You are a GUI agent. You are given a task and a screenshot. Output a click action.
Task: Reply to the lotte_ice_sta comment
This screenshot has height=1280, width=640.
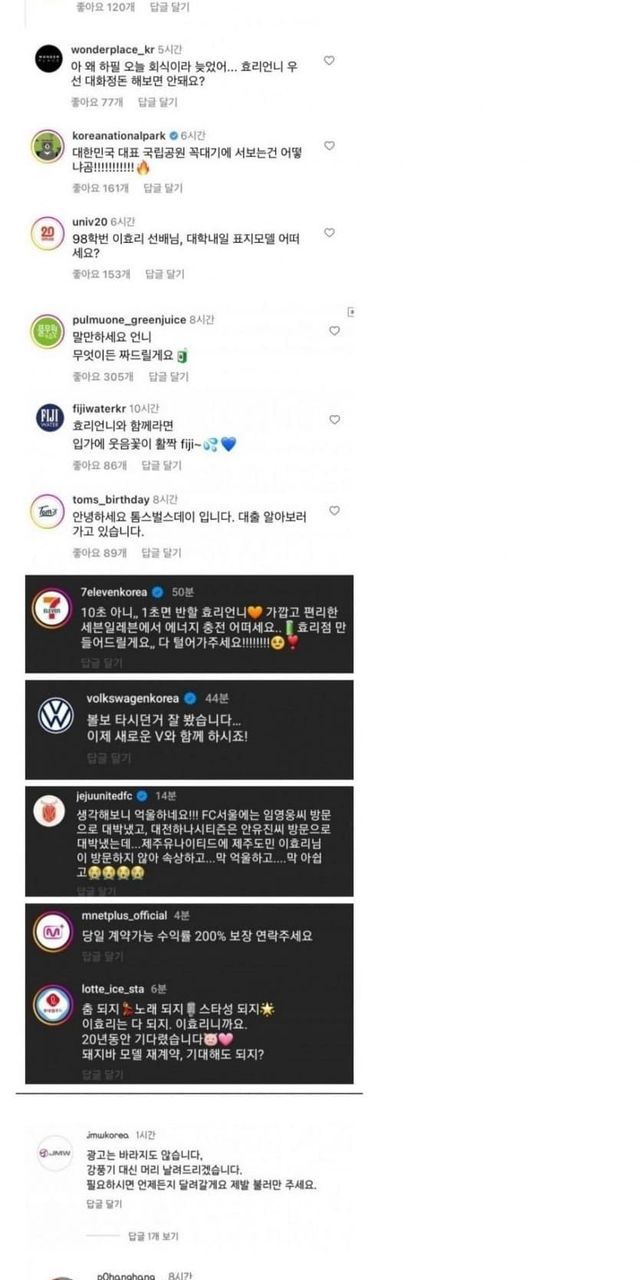102,1075
